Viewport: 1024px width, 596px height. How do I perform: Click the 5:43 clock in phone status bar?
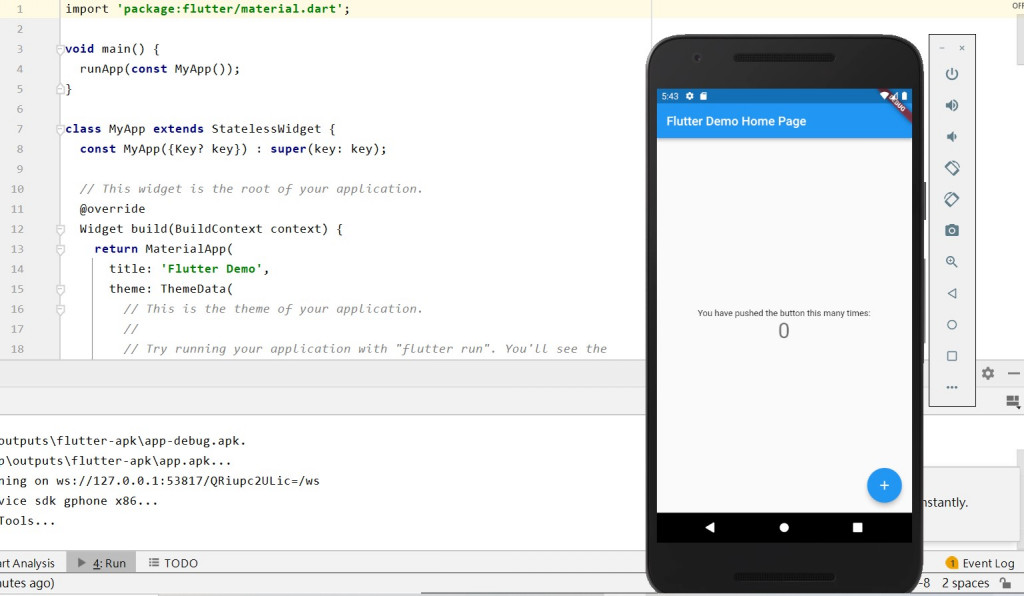(670, 96)
